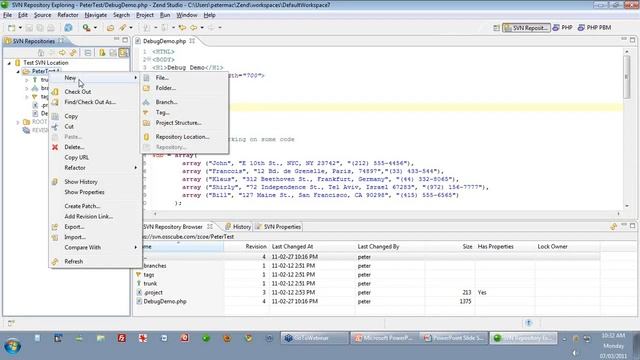Select the DebugDemo.php editor tab
640x360 pixels.
click(x=164, y=41)
